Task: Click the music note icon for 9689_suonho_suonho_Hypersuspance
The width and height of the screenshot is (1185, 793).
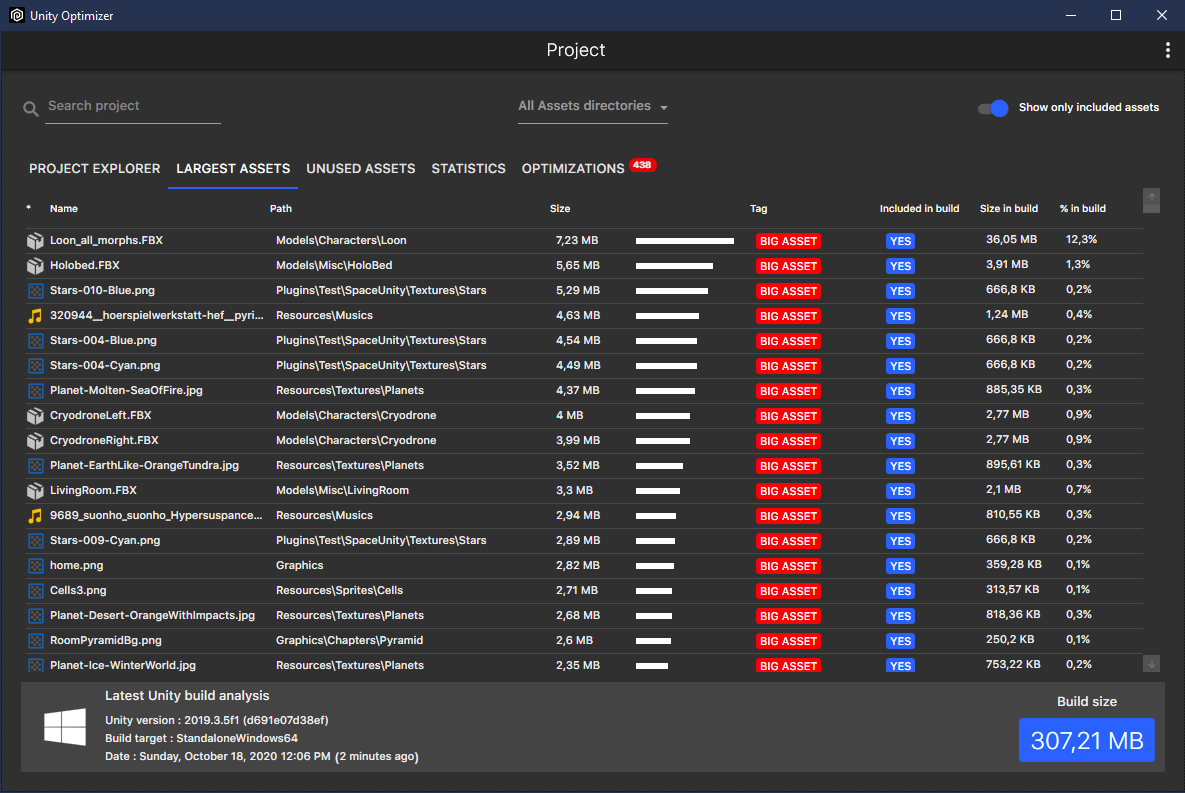Action: click(35, 515)
